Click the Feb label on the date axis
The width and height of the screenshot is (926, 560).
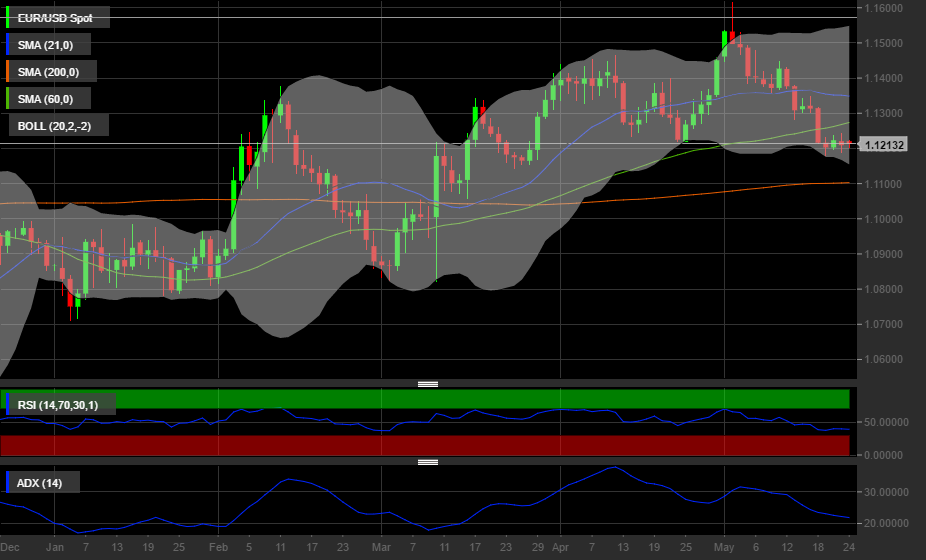coord(218,548)
